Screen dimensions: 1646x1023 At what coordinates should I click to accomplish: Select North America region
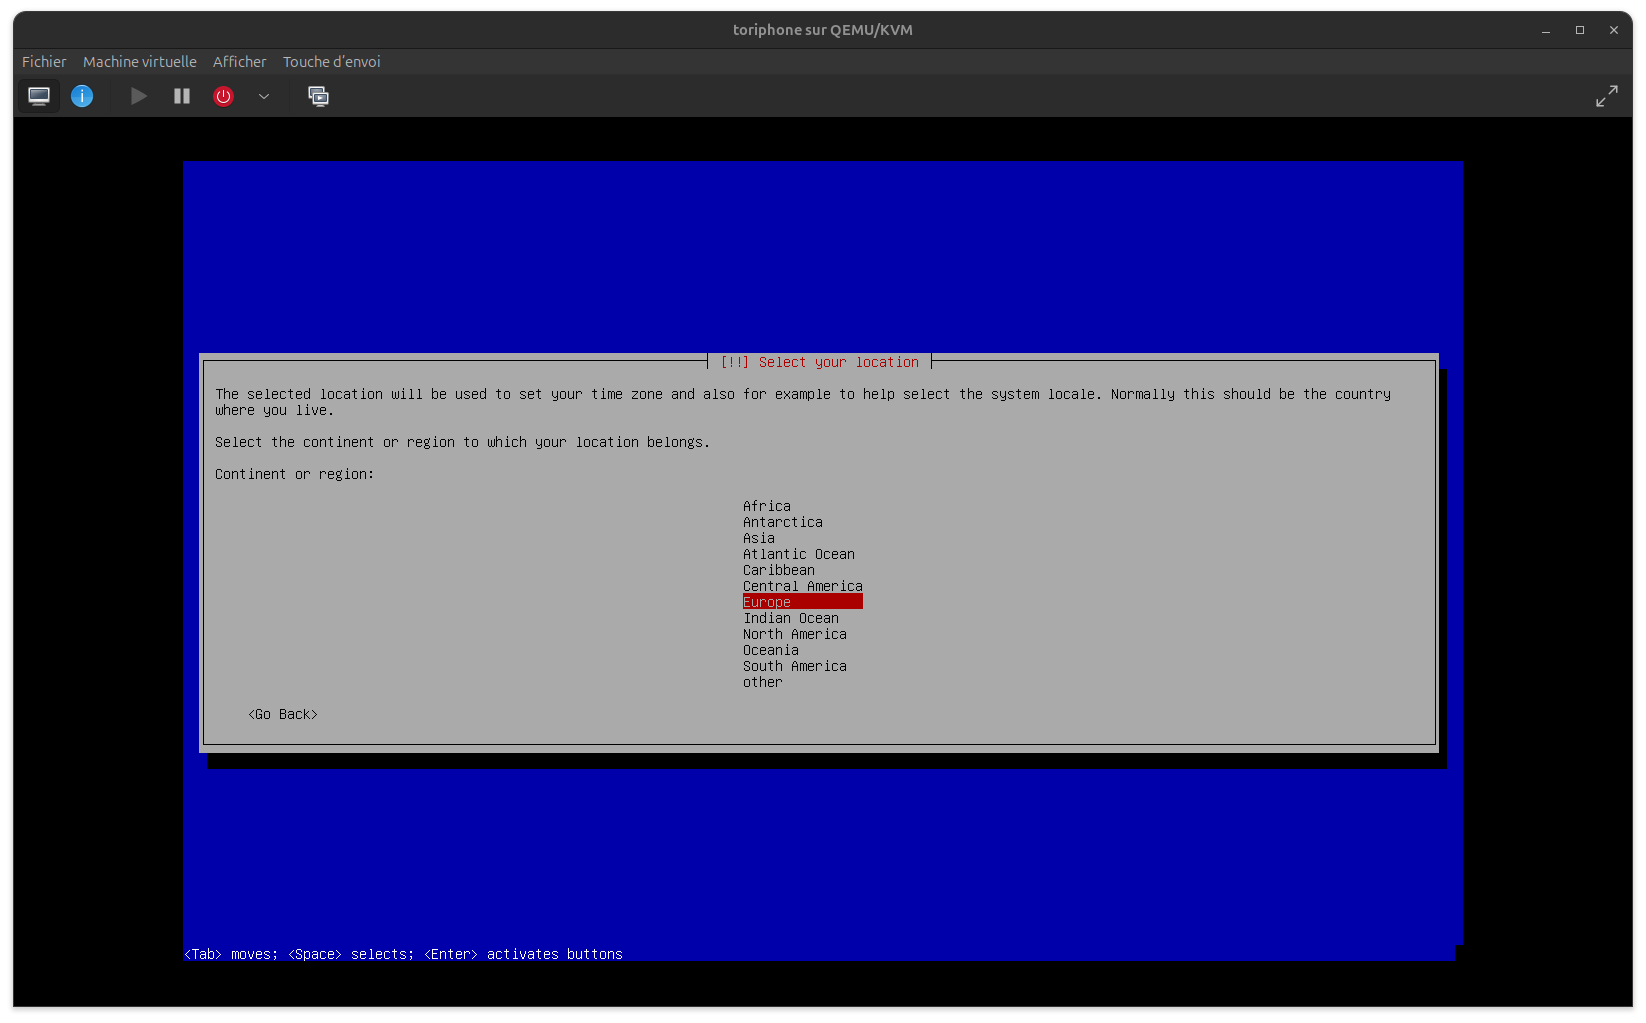[x=794, y=634]
